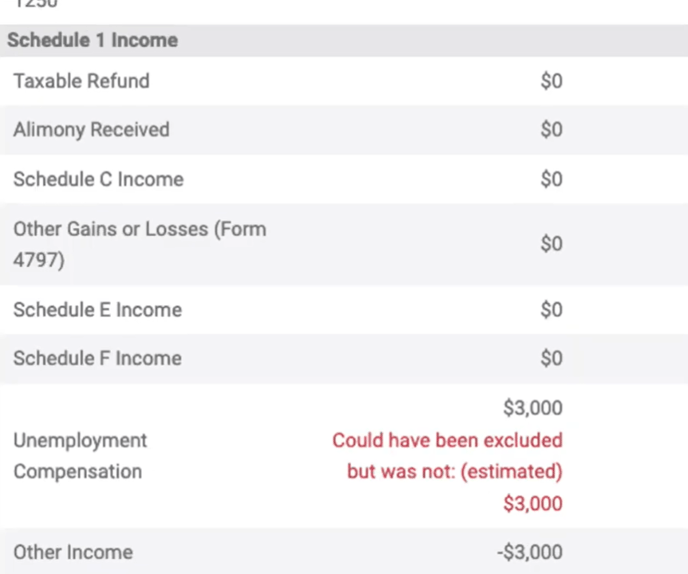This screenshot has width=688, height=574.
Task: Click the -$3,000 Other Income value
Action: point(530,552)
